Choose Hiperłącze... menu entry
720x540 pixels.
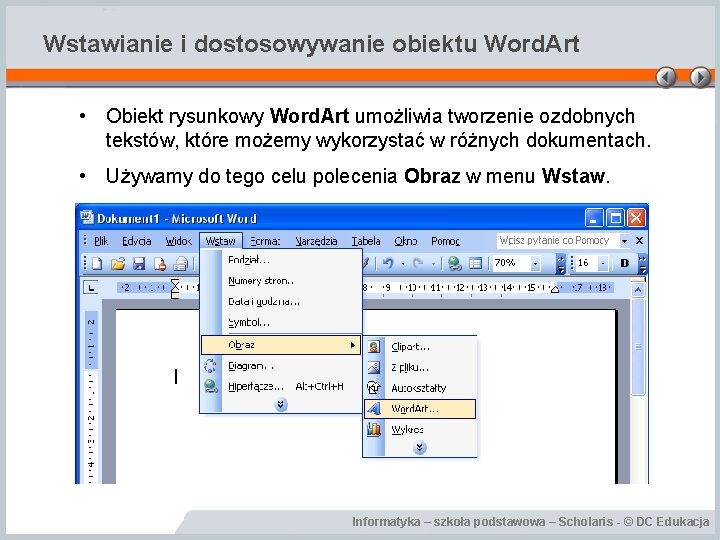[281, 387]
